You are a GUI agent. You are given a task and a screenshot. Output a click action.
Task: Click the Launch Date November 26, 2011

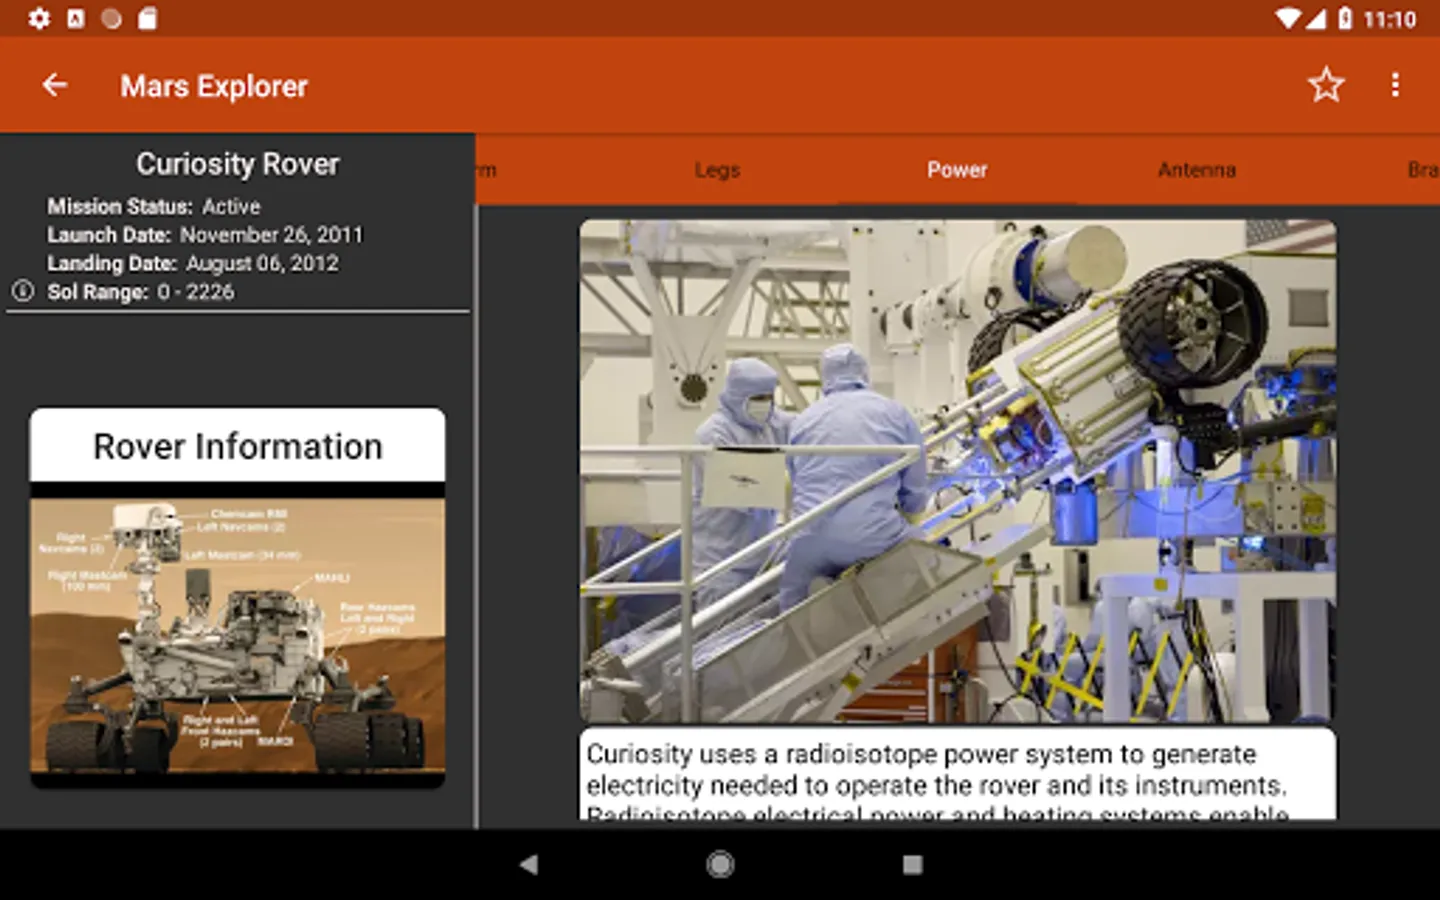tap(205, 235)
